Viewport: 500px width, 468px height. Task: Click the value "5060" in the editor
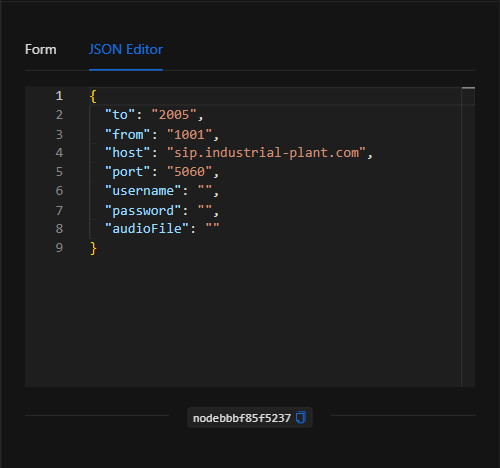click(x=189, y=172)
